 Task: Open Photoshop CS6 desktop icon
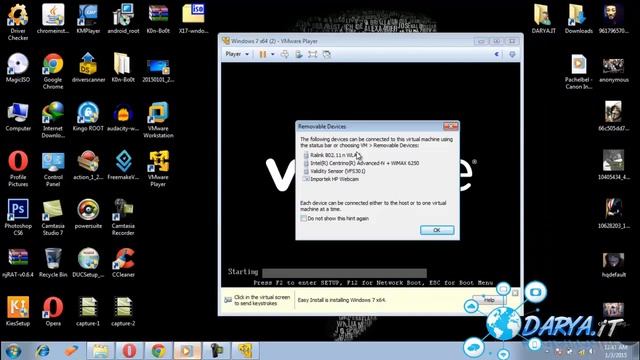(18, 218)
